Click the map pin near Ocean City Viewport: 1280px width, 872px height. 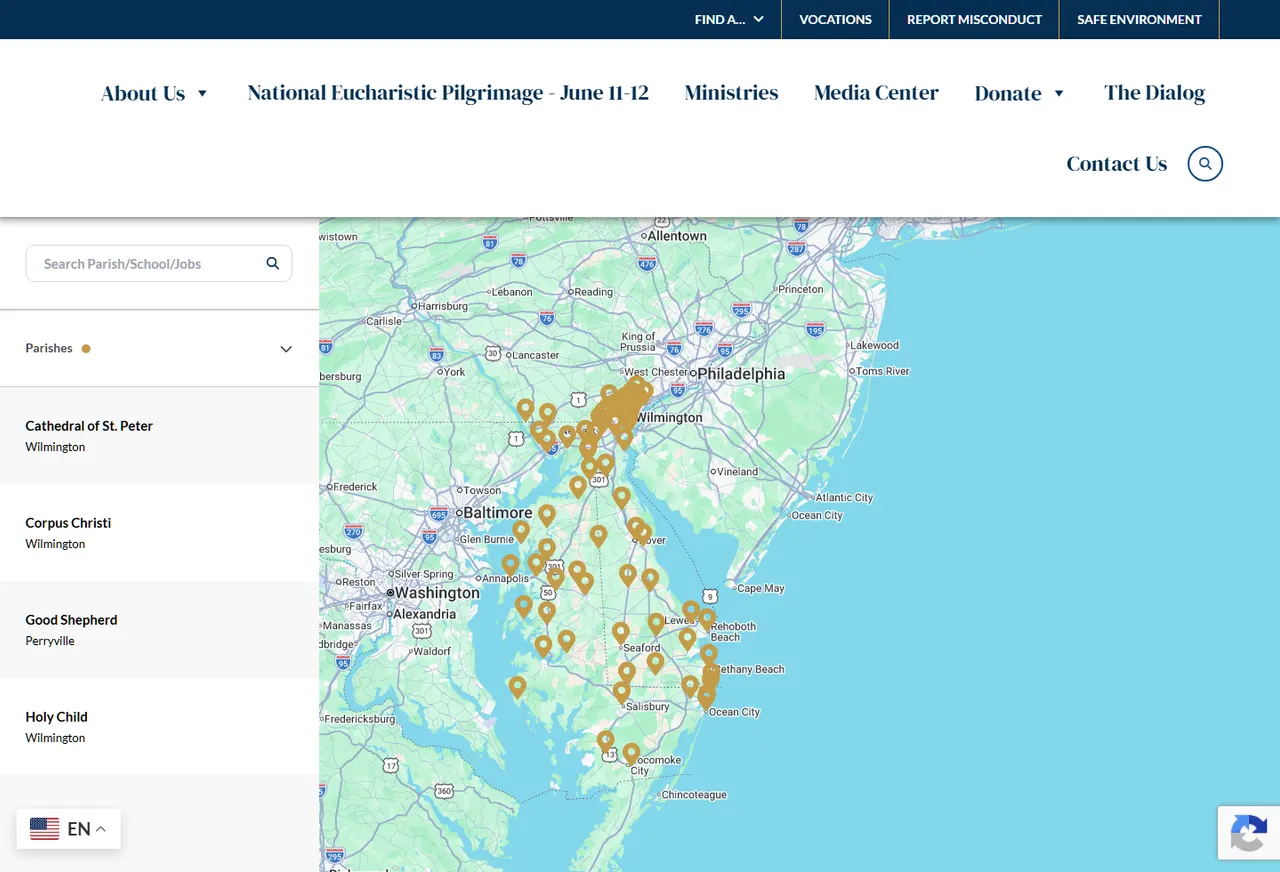click(706, 697)
